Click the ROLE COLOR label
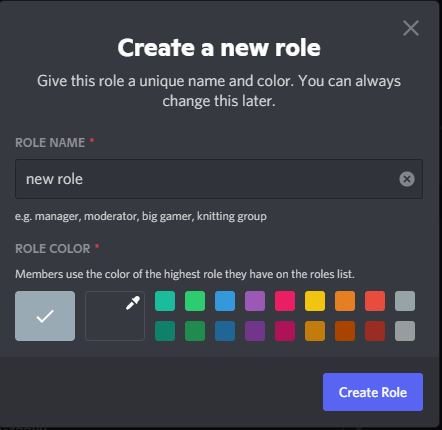Viewport: 442px width, 430px height. click(x=53, y=249)
